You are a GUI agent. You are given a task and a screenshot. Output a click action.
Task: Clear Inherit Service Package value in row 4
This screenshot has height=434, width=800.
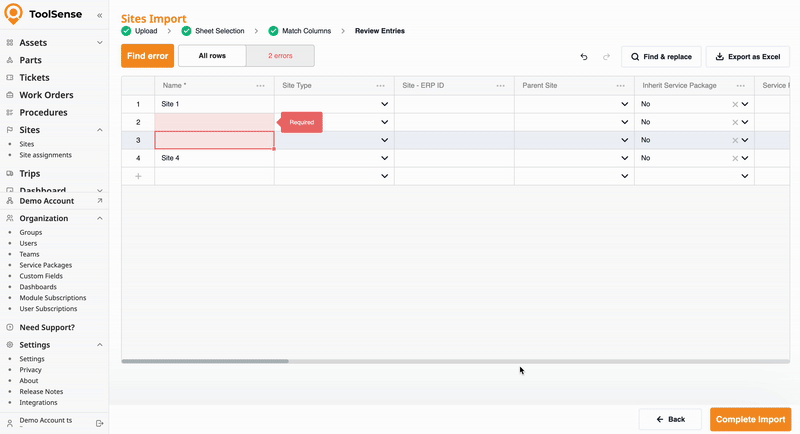[735, 158]
